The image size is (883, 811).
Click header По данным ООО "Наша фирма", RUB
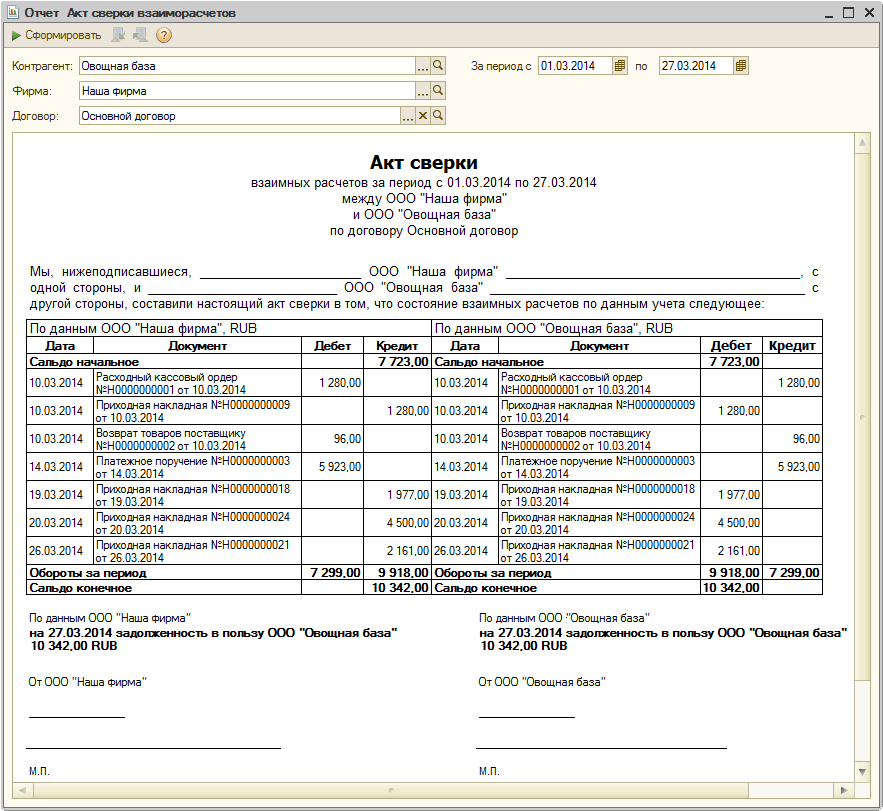coord(229,328)
